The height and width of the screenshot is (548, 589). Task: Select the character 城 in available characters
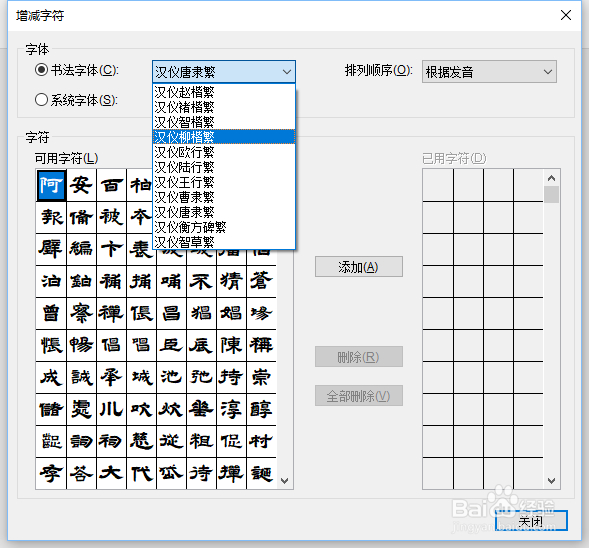pos(141,377)
